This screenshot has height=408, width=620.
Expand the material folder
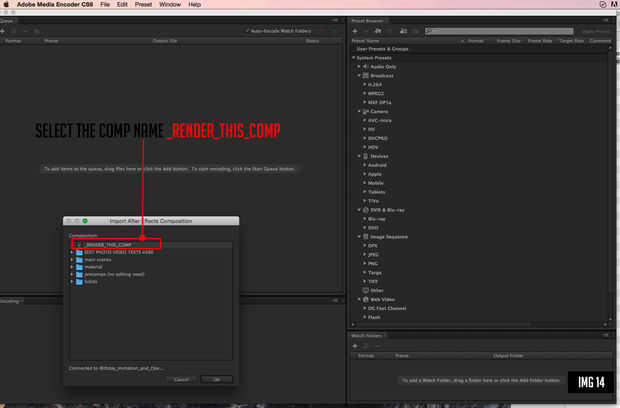pyautogui.click(x=72, y=267)
